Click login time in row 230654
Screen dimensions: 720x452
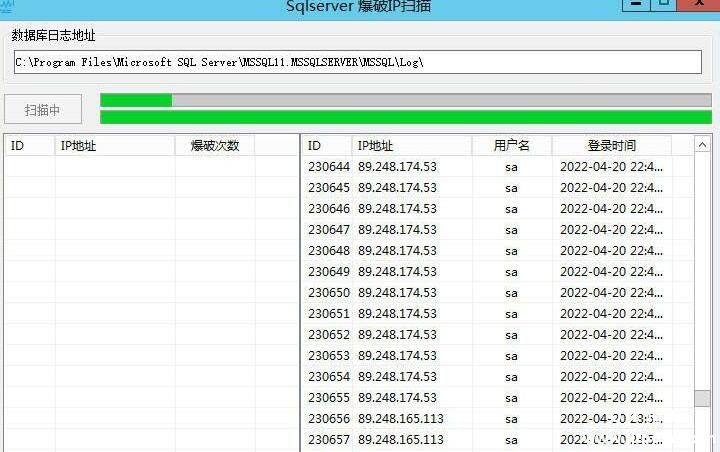coord(611,376)
